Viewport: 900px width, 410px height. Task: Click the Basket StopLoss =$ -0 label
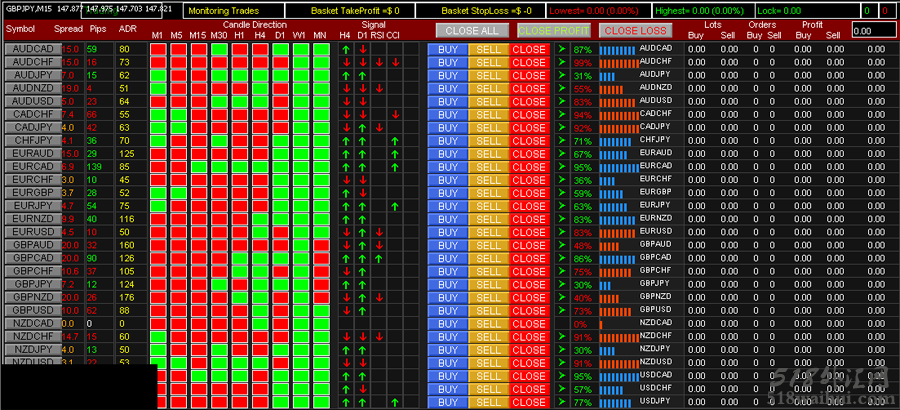coord(486,11)
